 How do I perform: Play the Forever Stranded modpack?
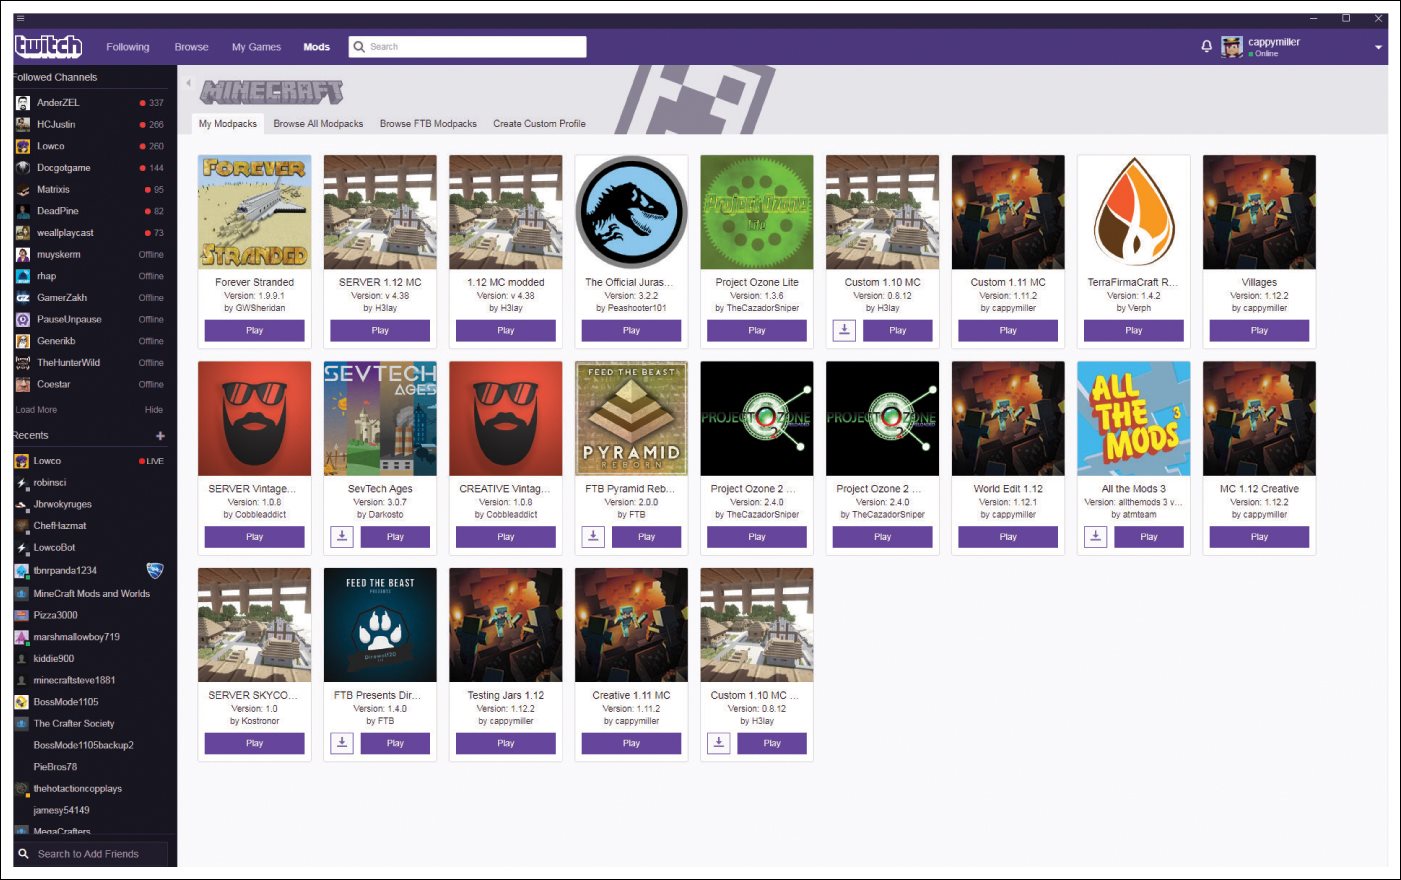(254, 330)
